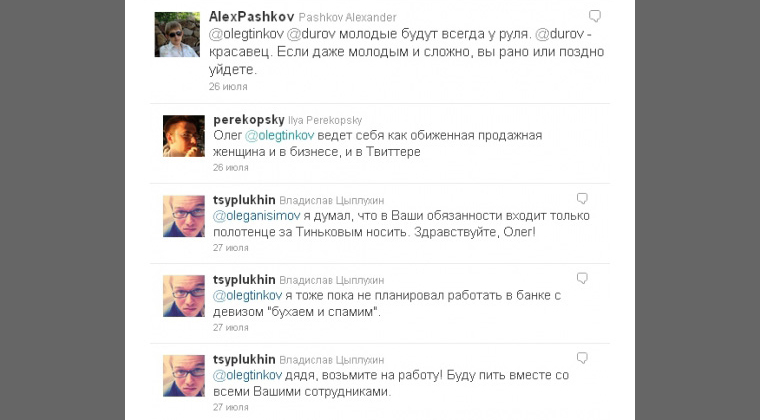Open AlexPashkov profile avatar

point(177,34)
